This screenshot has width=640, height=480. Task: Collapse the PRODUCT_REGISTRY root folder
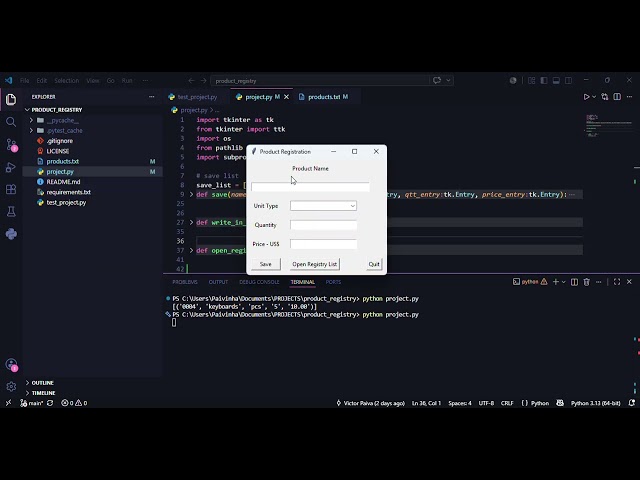tap(27, 110)
